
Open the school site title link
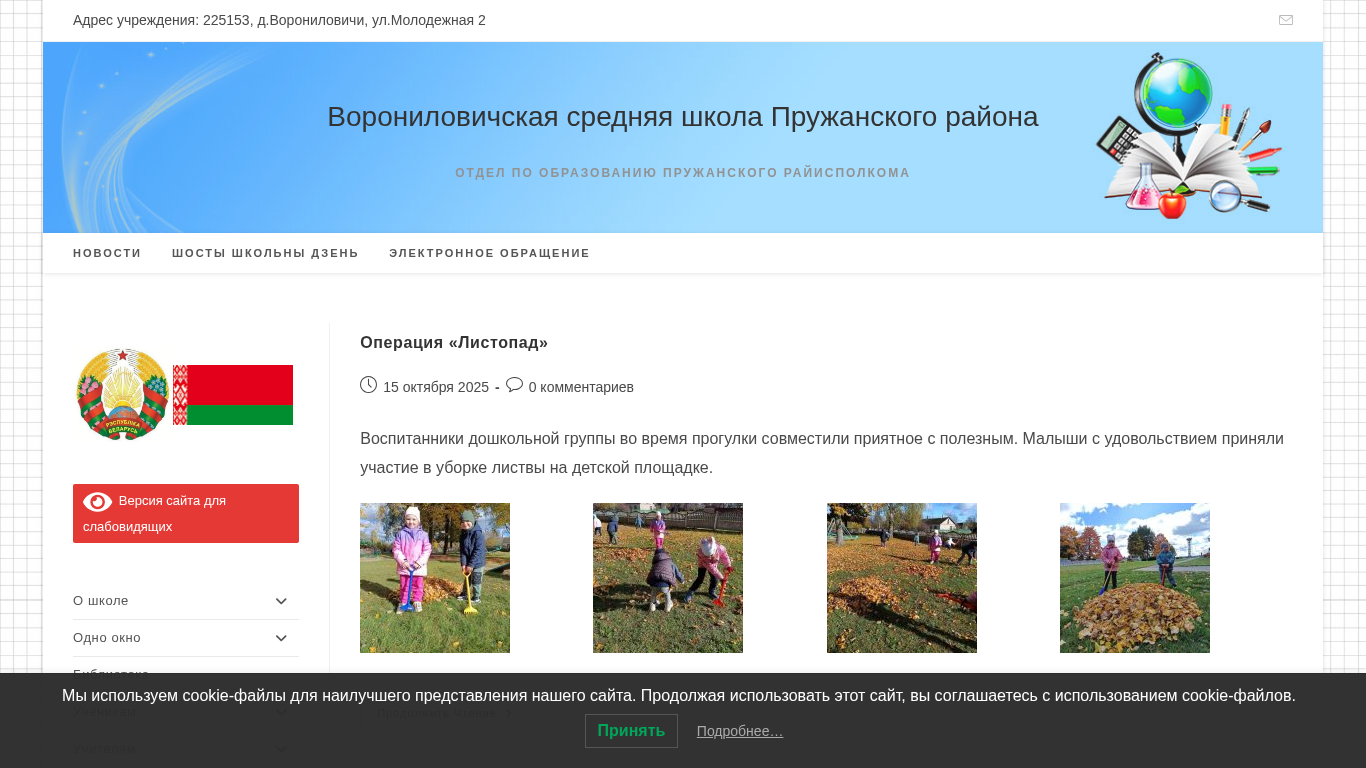pos(682,117)
